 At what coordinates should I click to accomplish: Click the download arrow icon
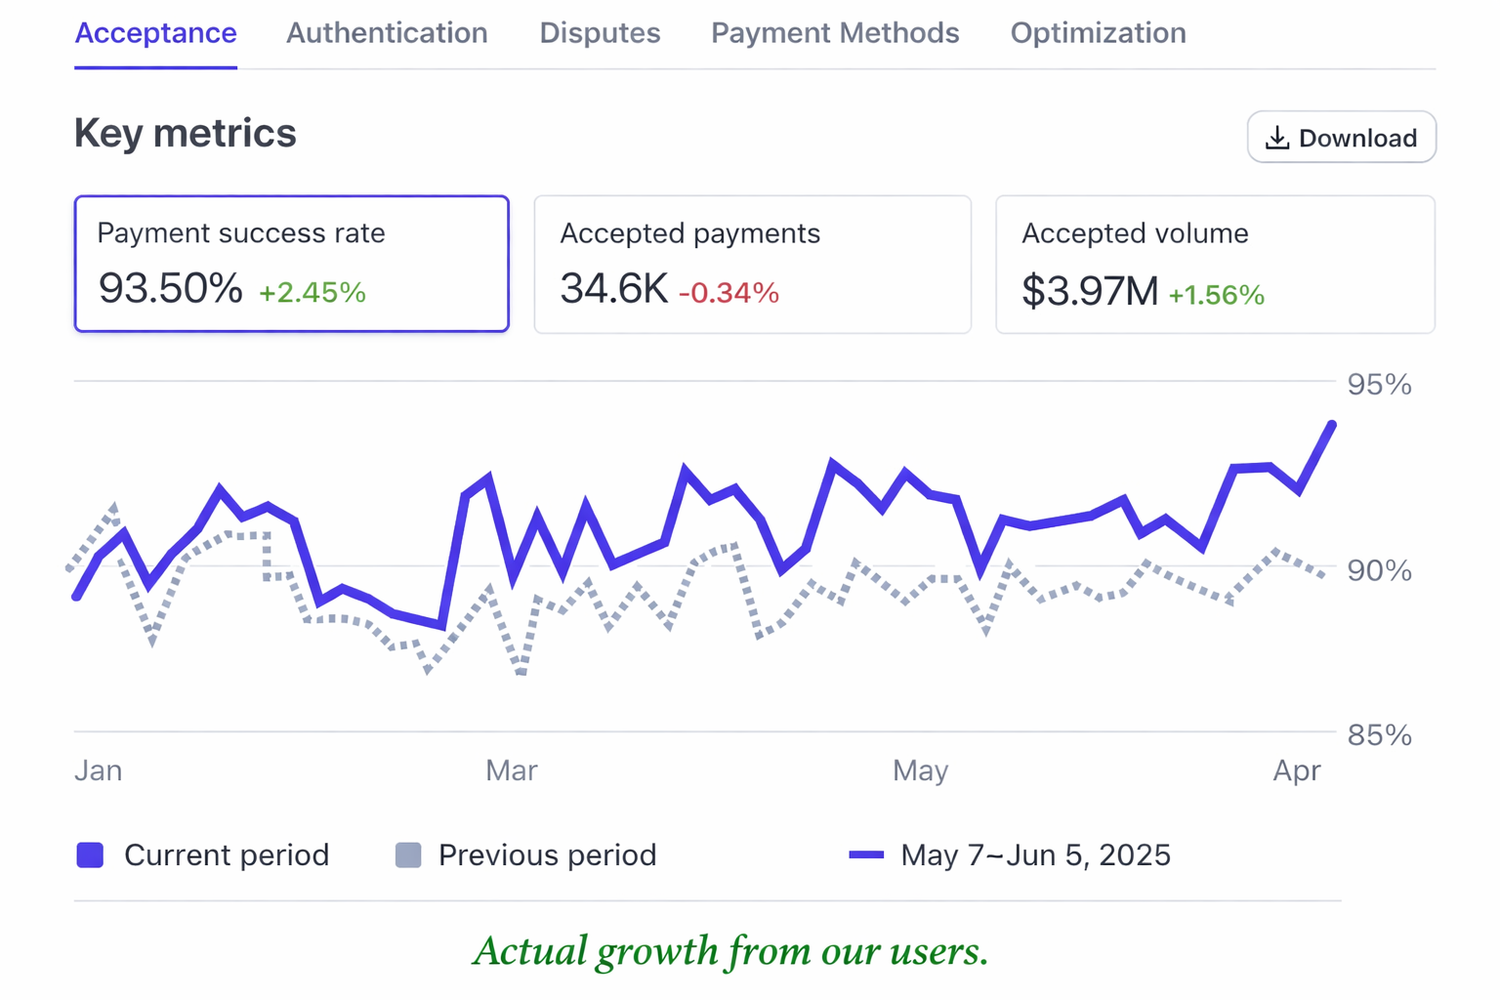[1277, 138]
